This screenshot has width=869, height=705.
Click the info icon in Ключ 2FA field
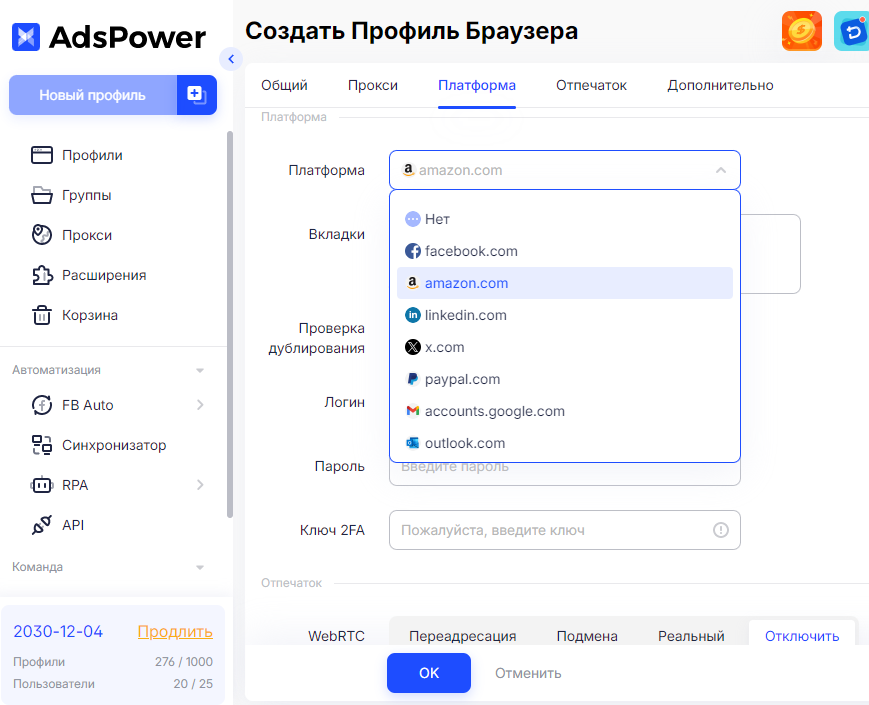pyautogui.click(x=720, y=530)
